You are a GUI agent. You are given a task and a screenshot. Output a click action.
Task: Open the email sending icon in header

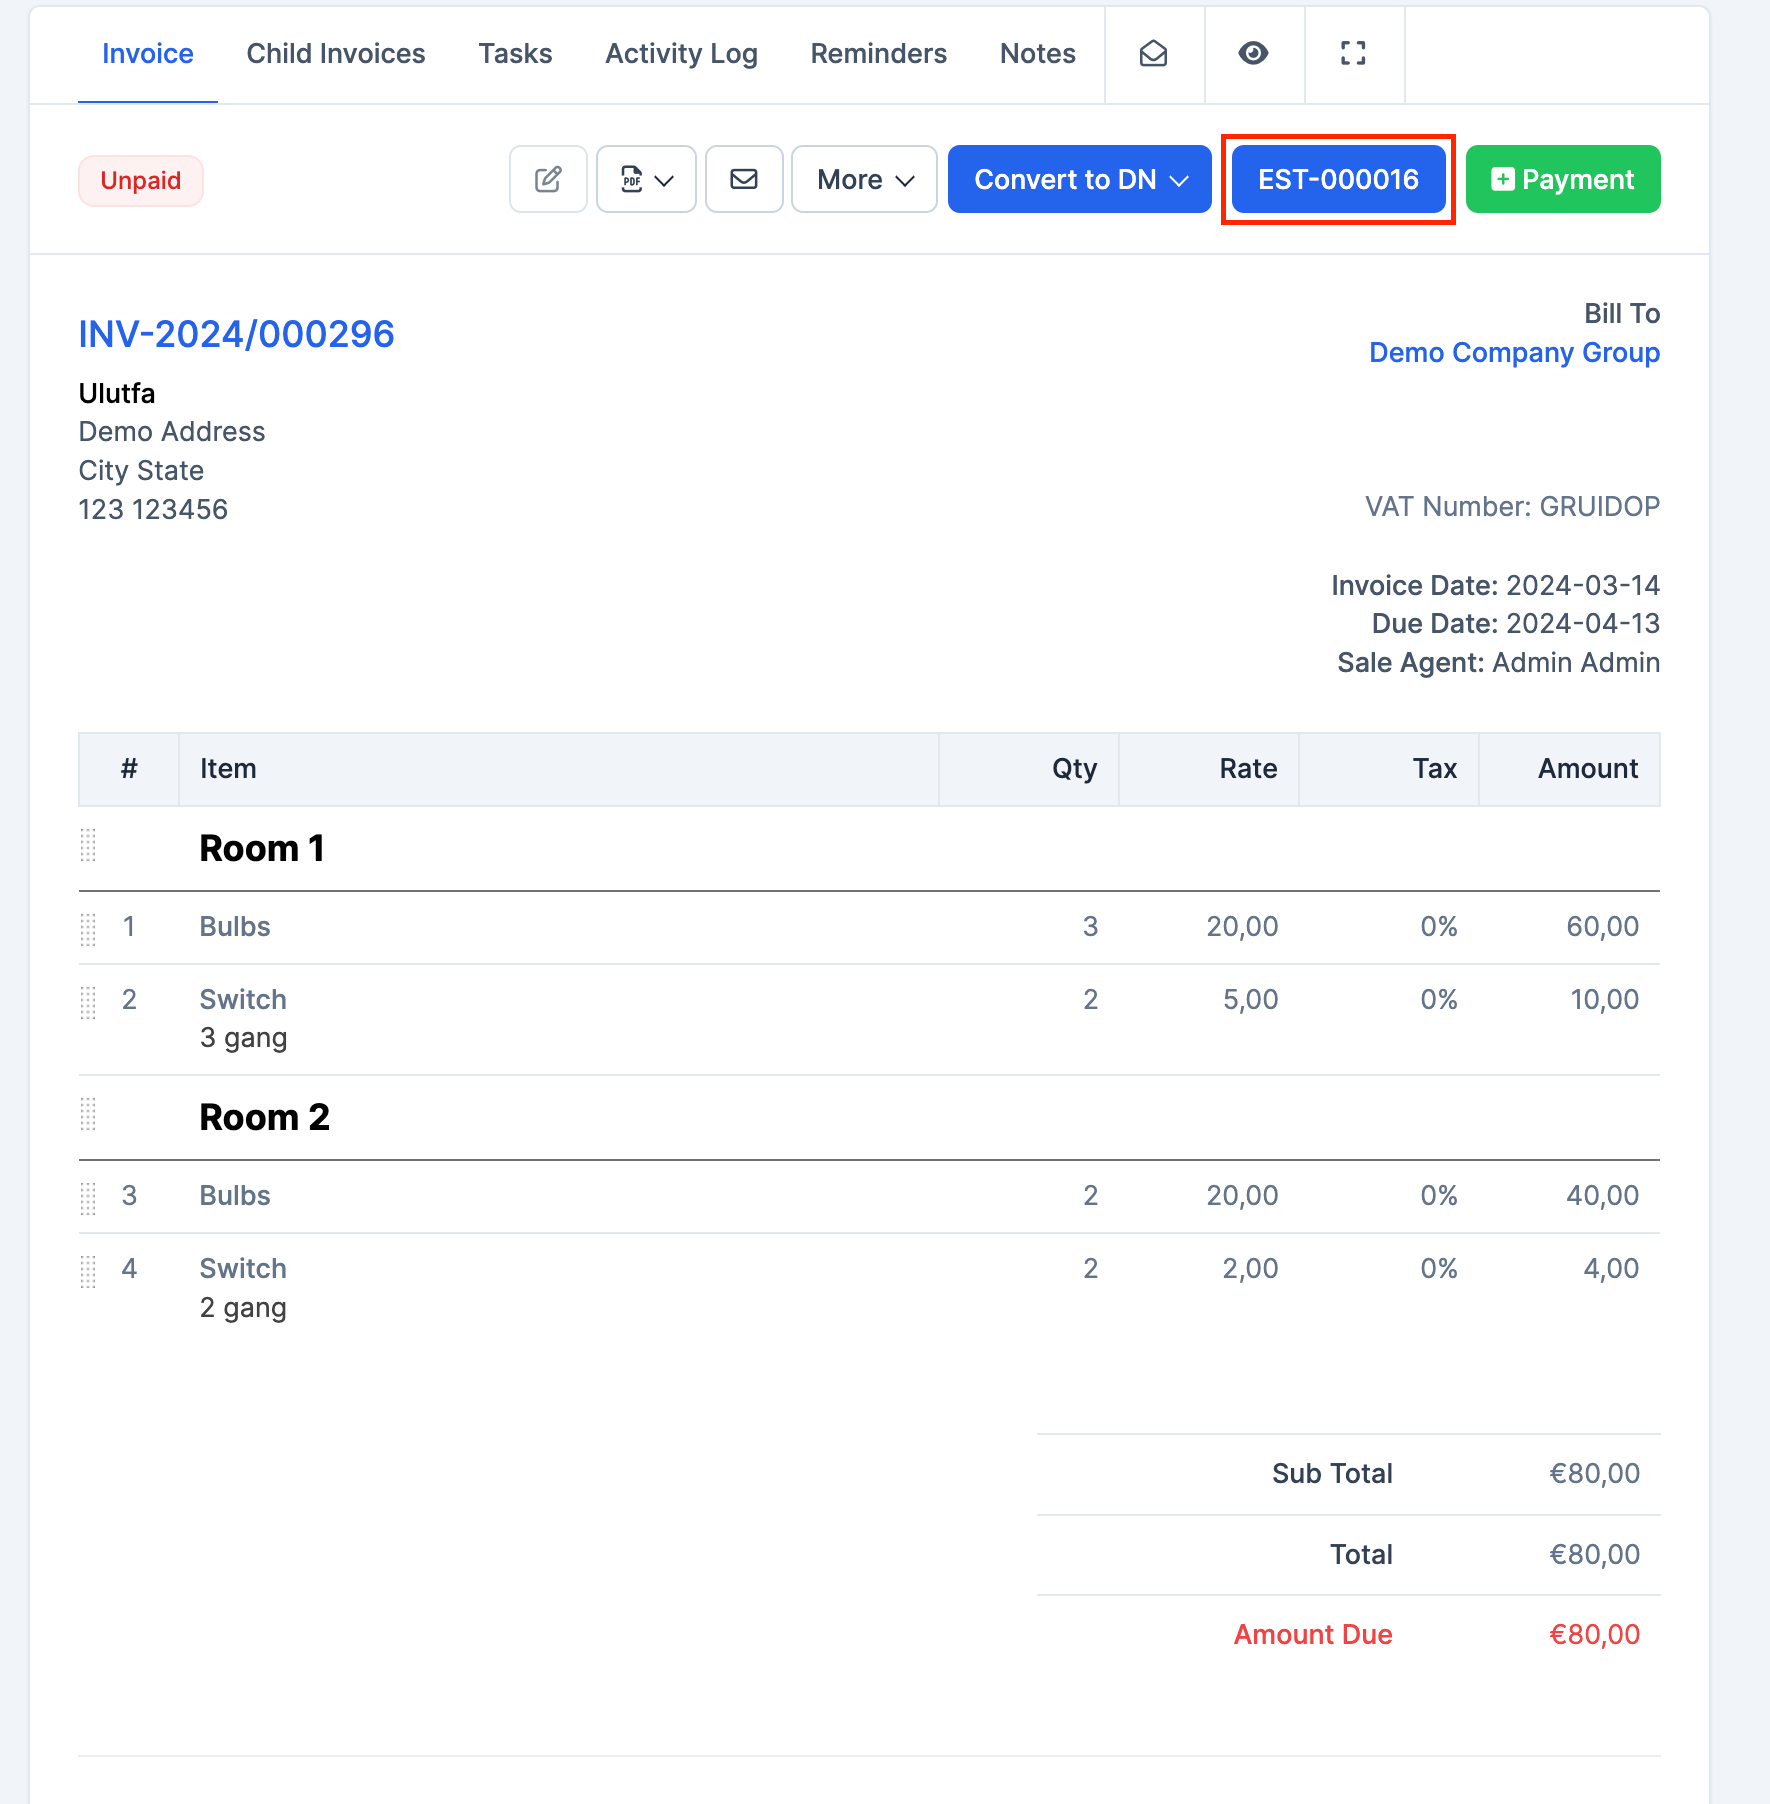[x=1153, y=54]
